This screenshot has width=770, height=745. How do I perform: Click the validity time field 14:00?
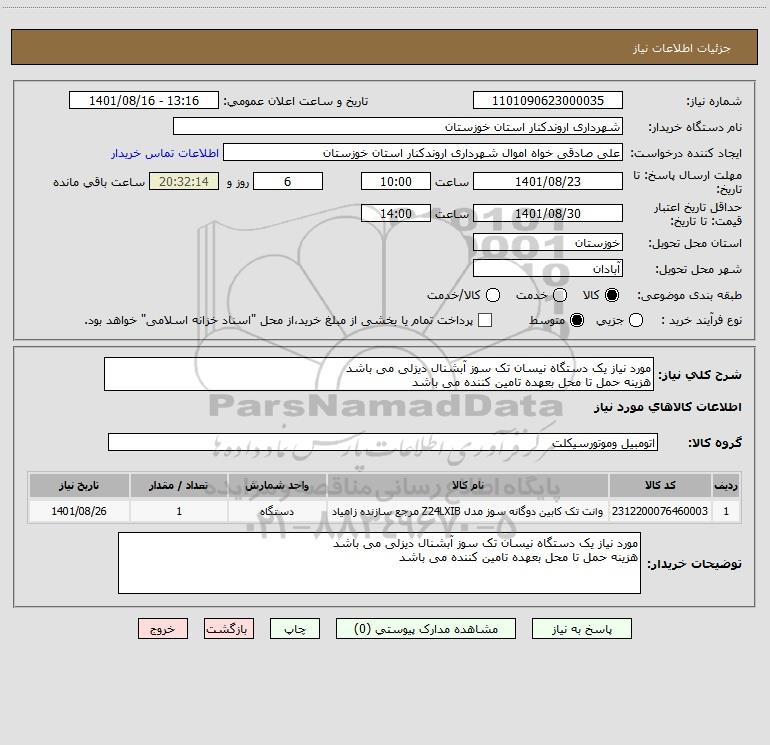pos(396,213)
